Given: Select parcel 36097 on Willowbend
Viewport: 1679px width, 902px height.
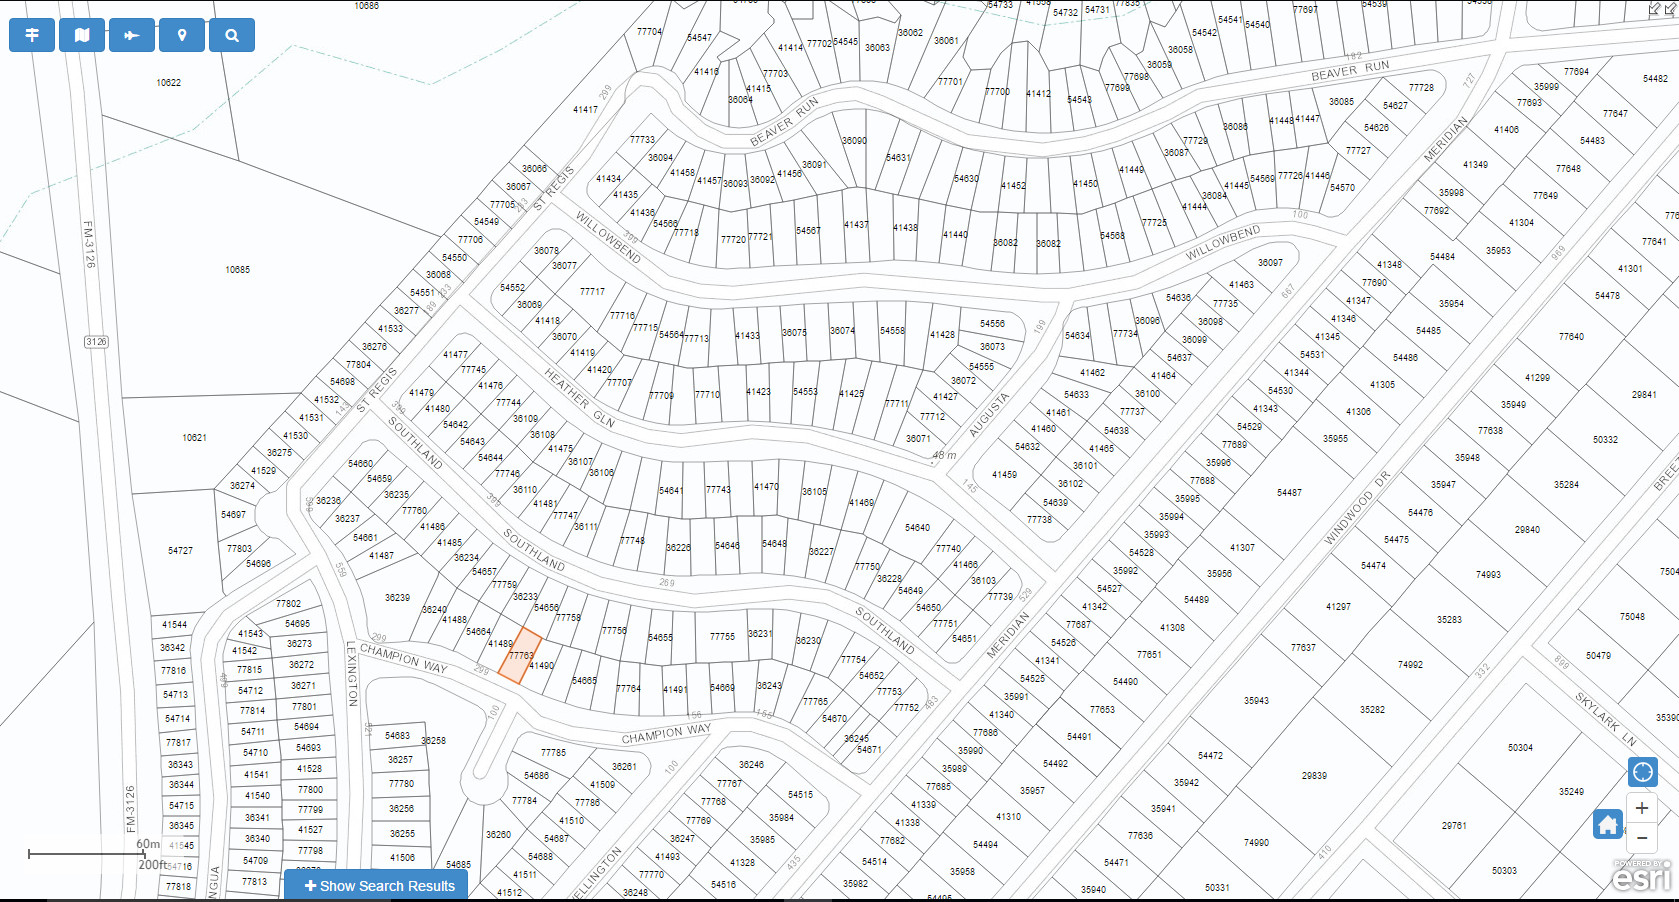Looking at the screenshot, I should point(1270,263).
